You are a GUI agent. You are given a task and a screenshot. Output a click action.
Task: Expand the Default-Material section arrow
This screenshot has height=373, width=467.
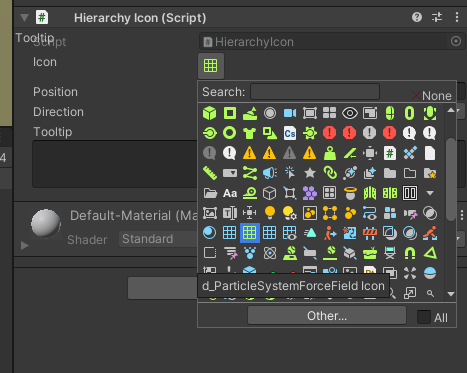tap(24, 246)
